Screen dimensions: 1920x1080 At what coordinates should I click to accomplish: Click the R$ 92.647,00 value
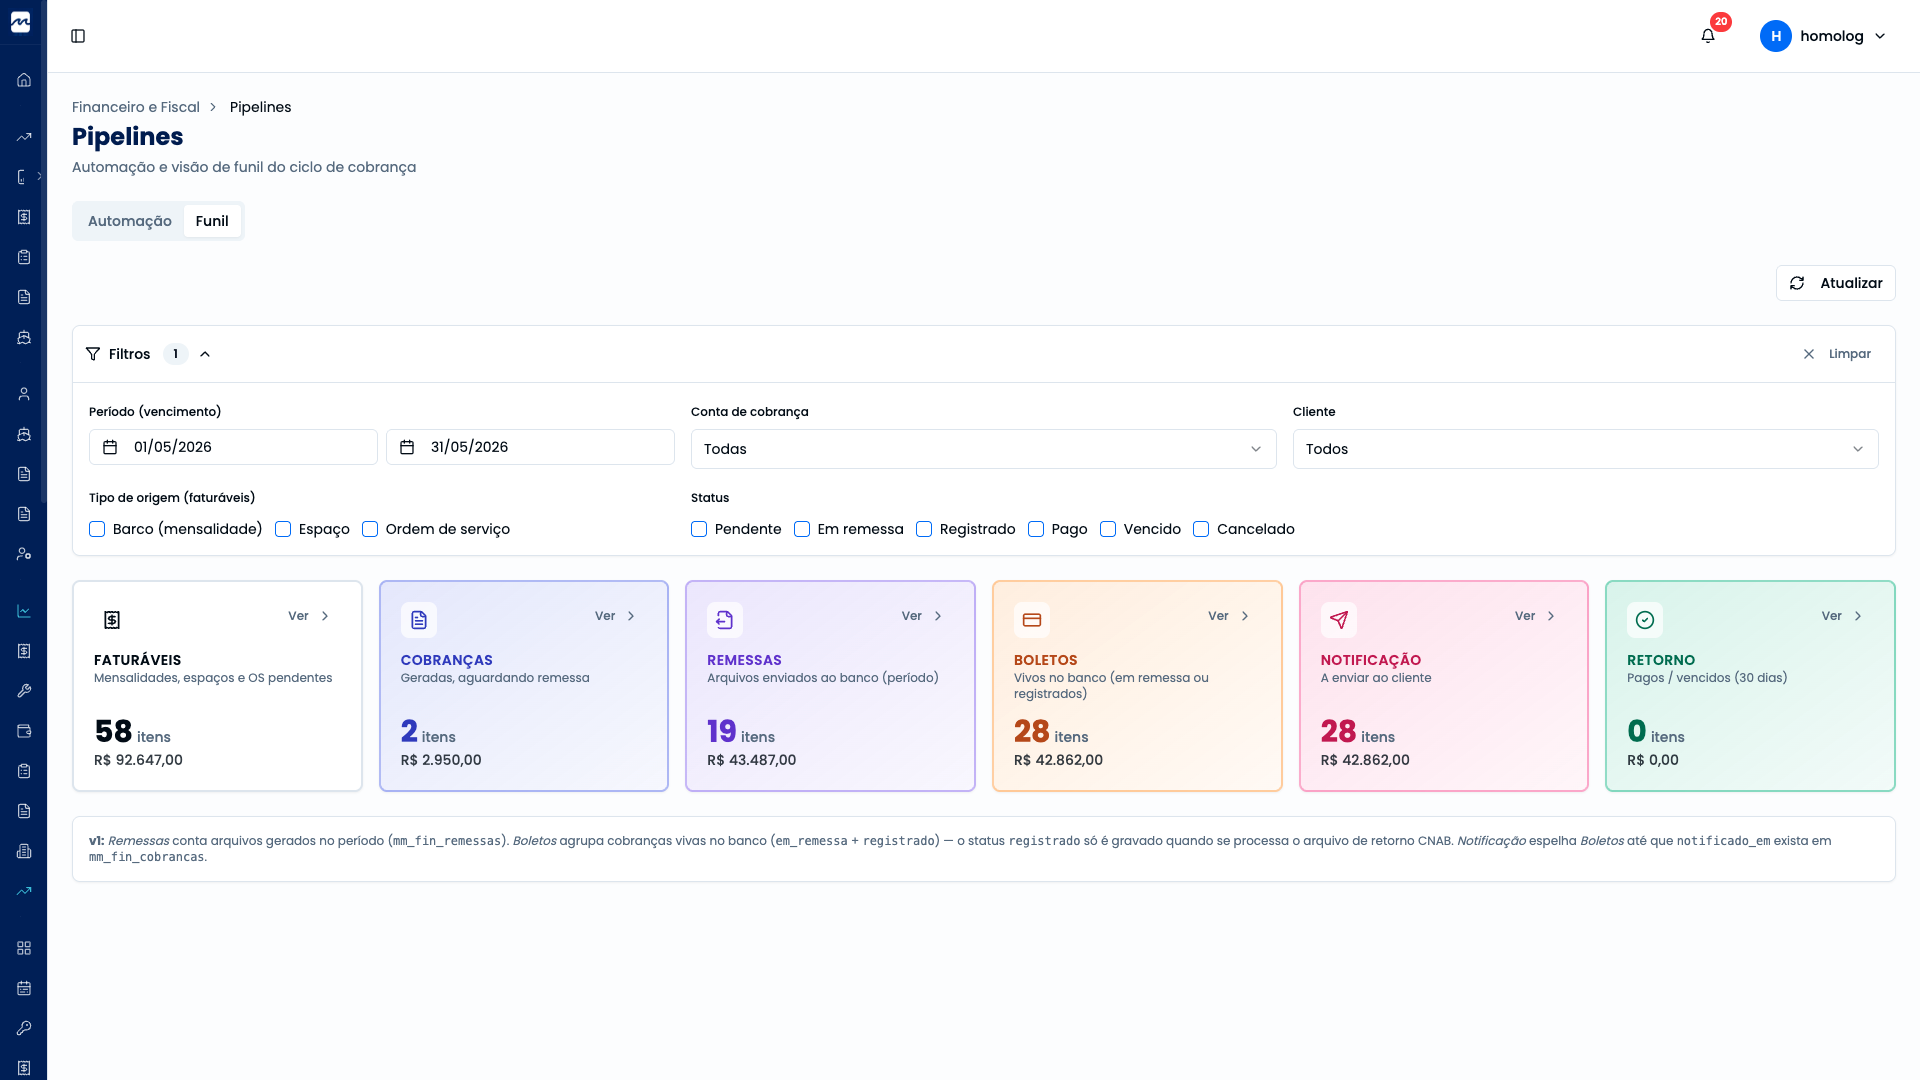(x=138, y=760)
